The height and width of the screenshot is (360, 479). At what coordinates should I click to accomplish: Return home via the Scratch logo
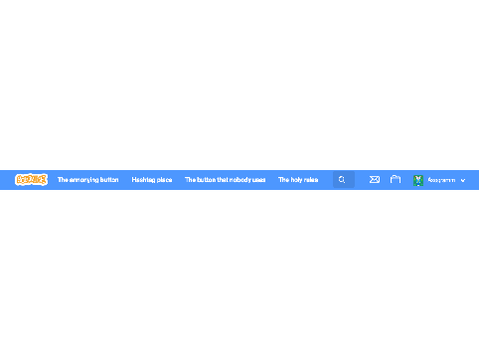(x=31, y=180)
